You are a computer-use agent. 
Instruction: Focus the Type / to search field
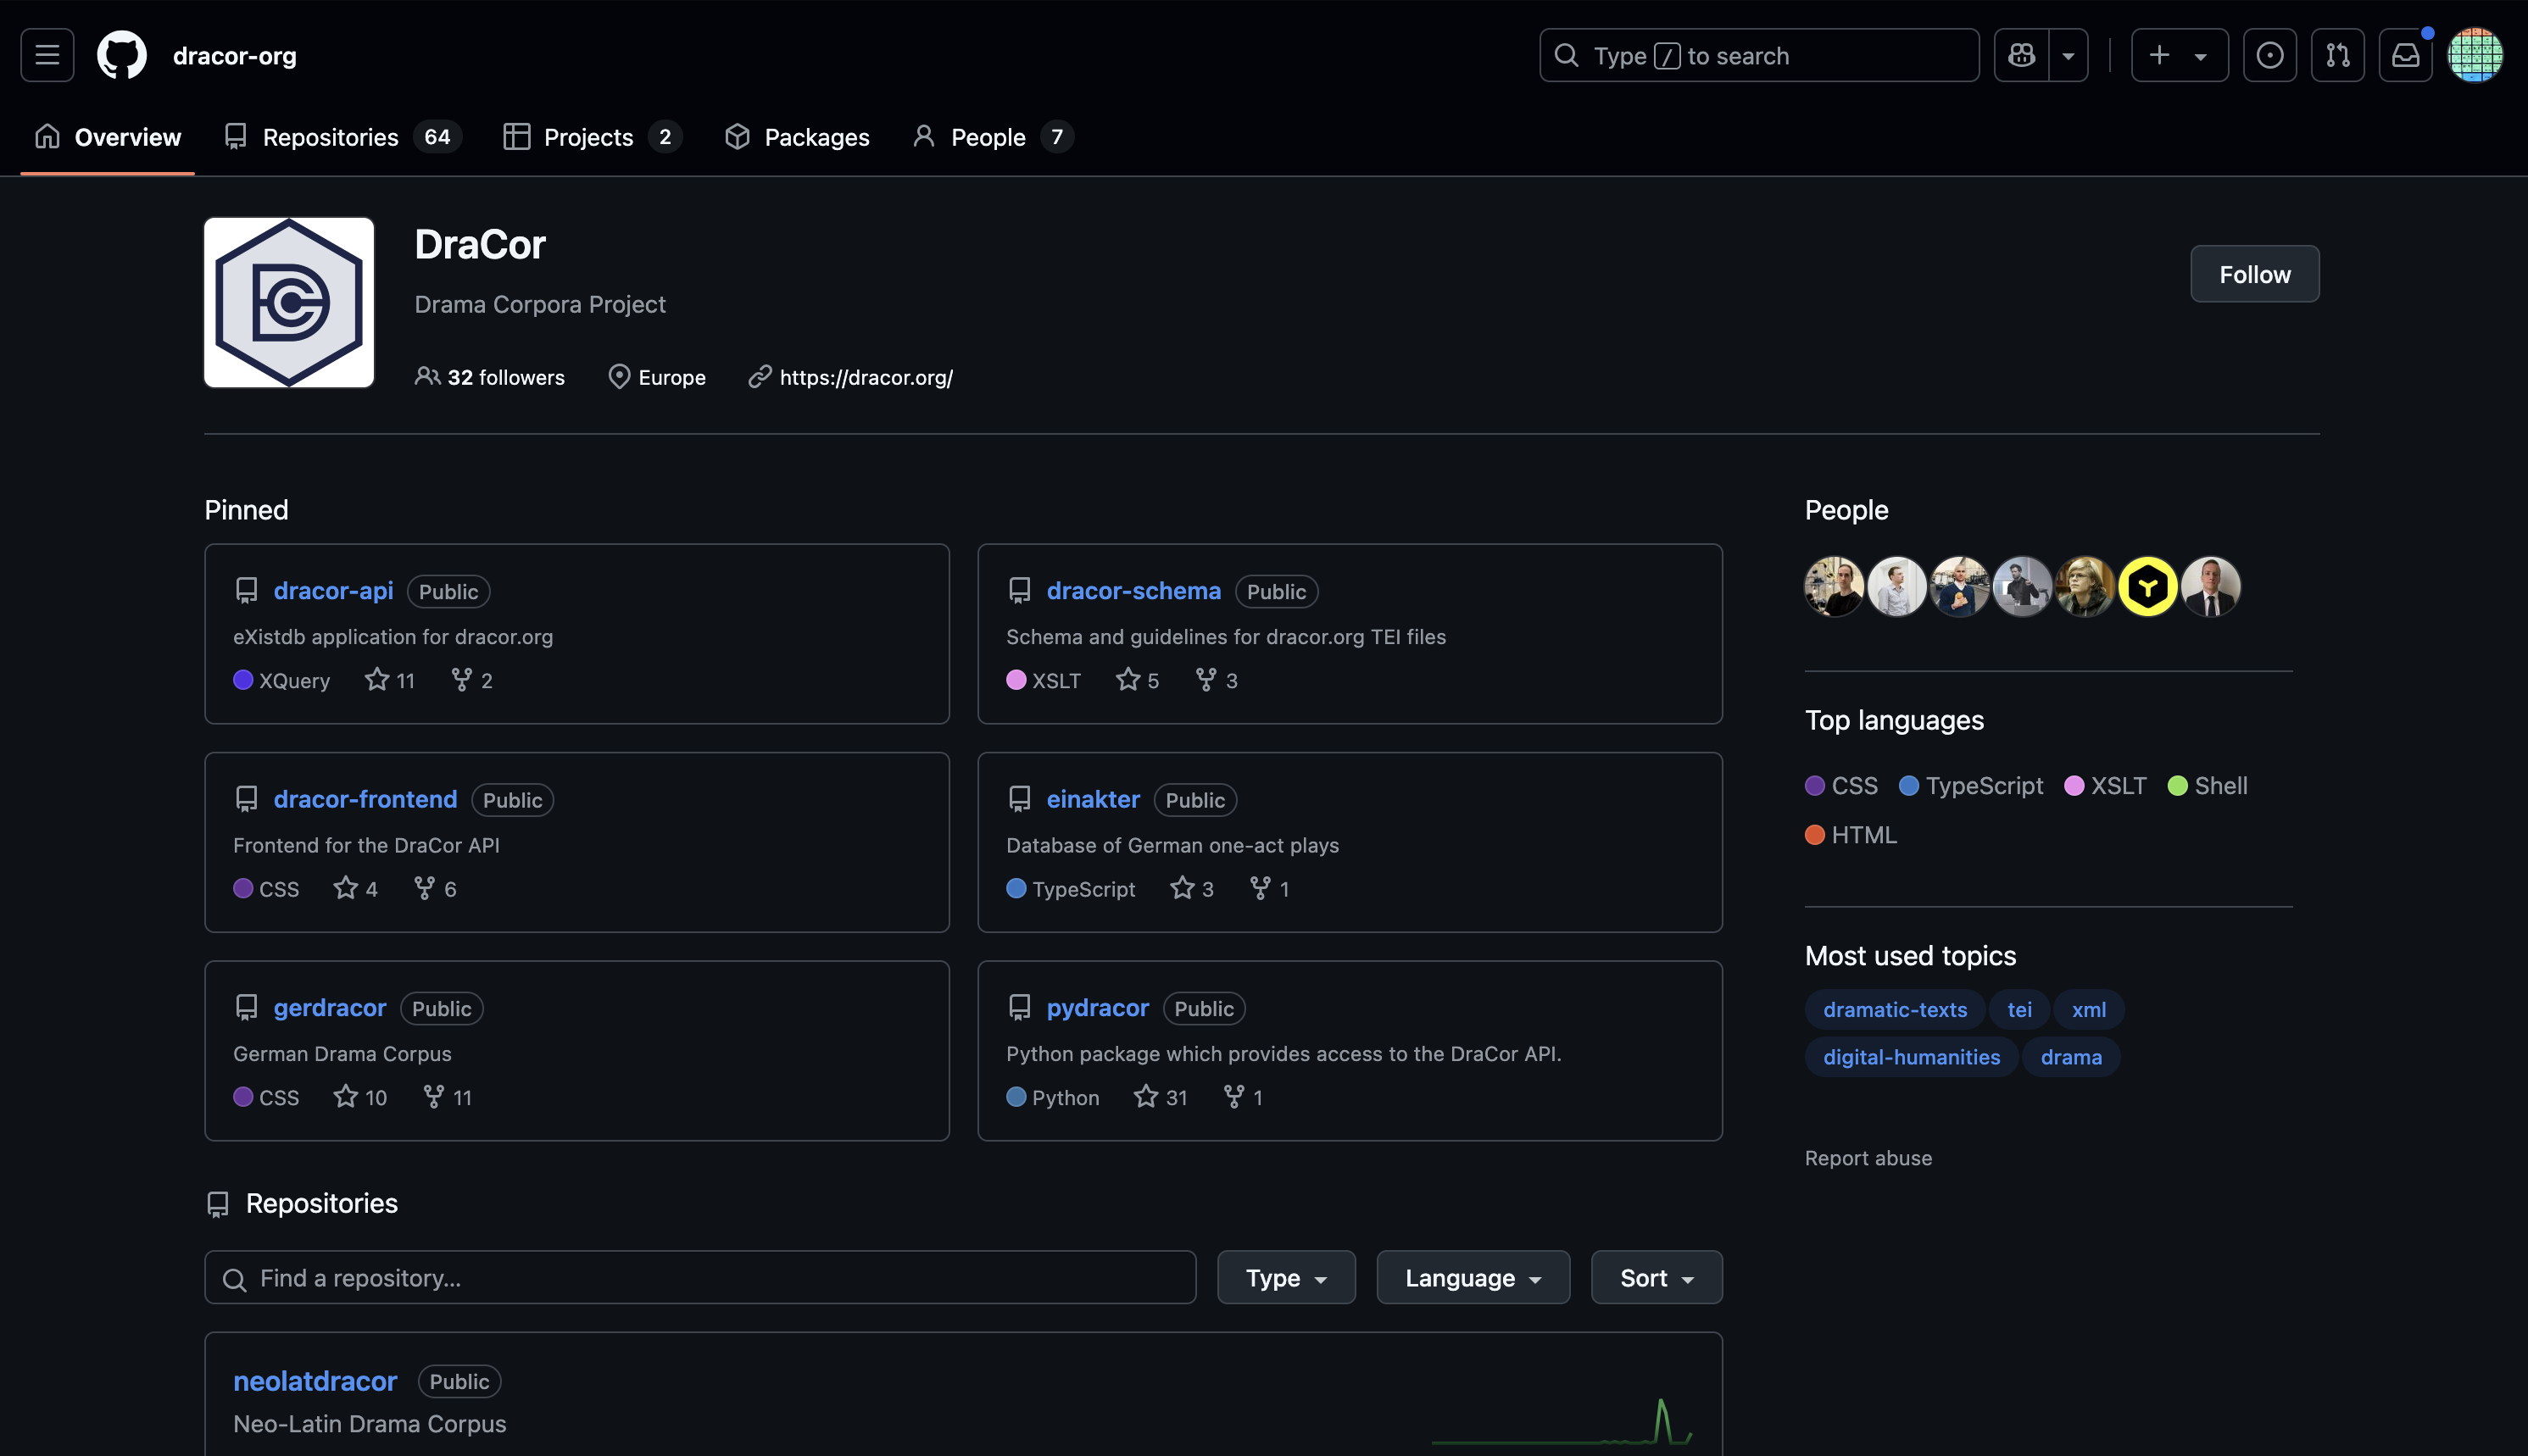(1759, 55)
